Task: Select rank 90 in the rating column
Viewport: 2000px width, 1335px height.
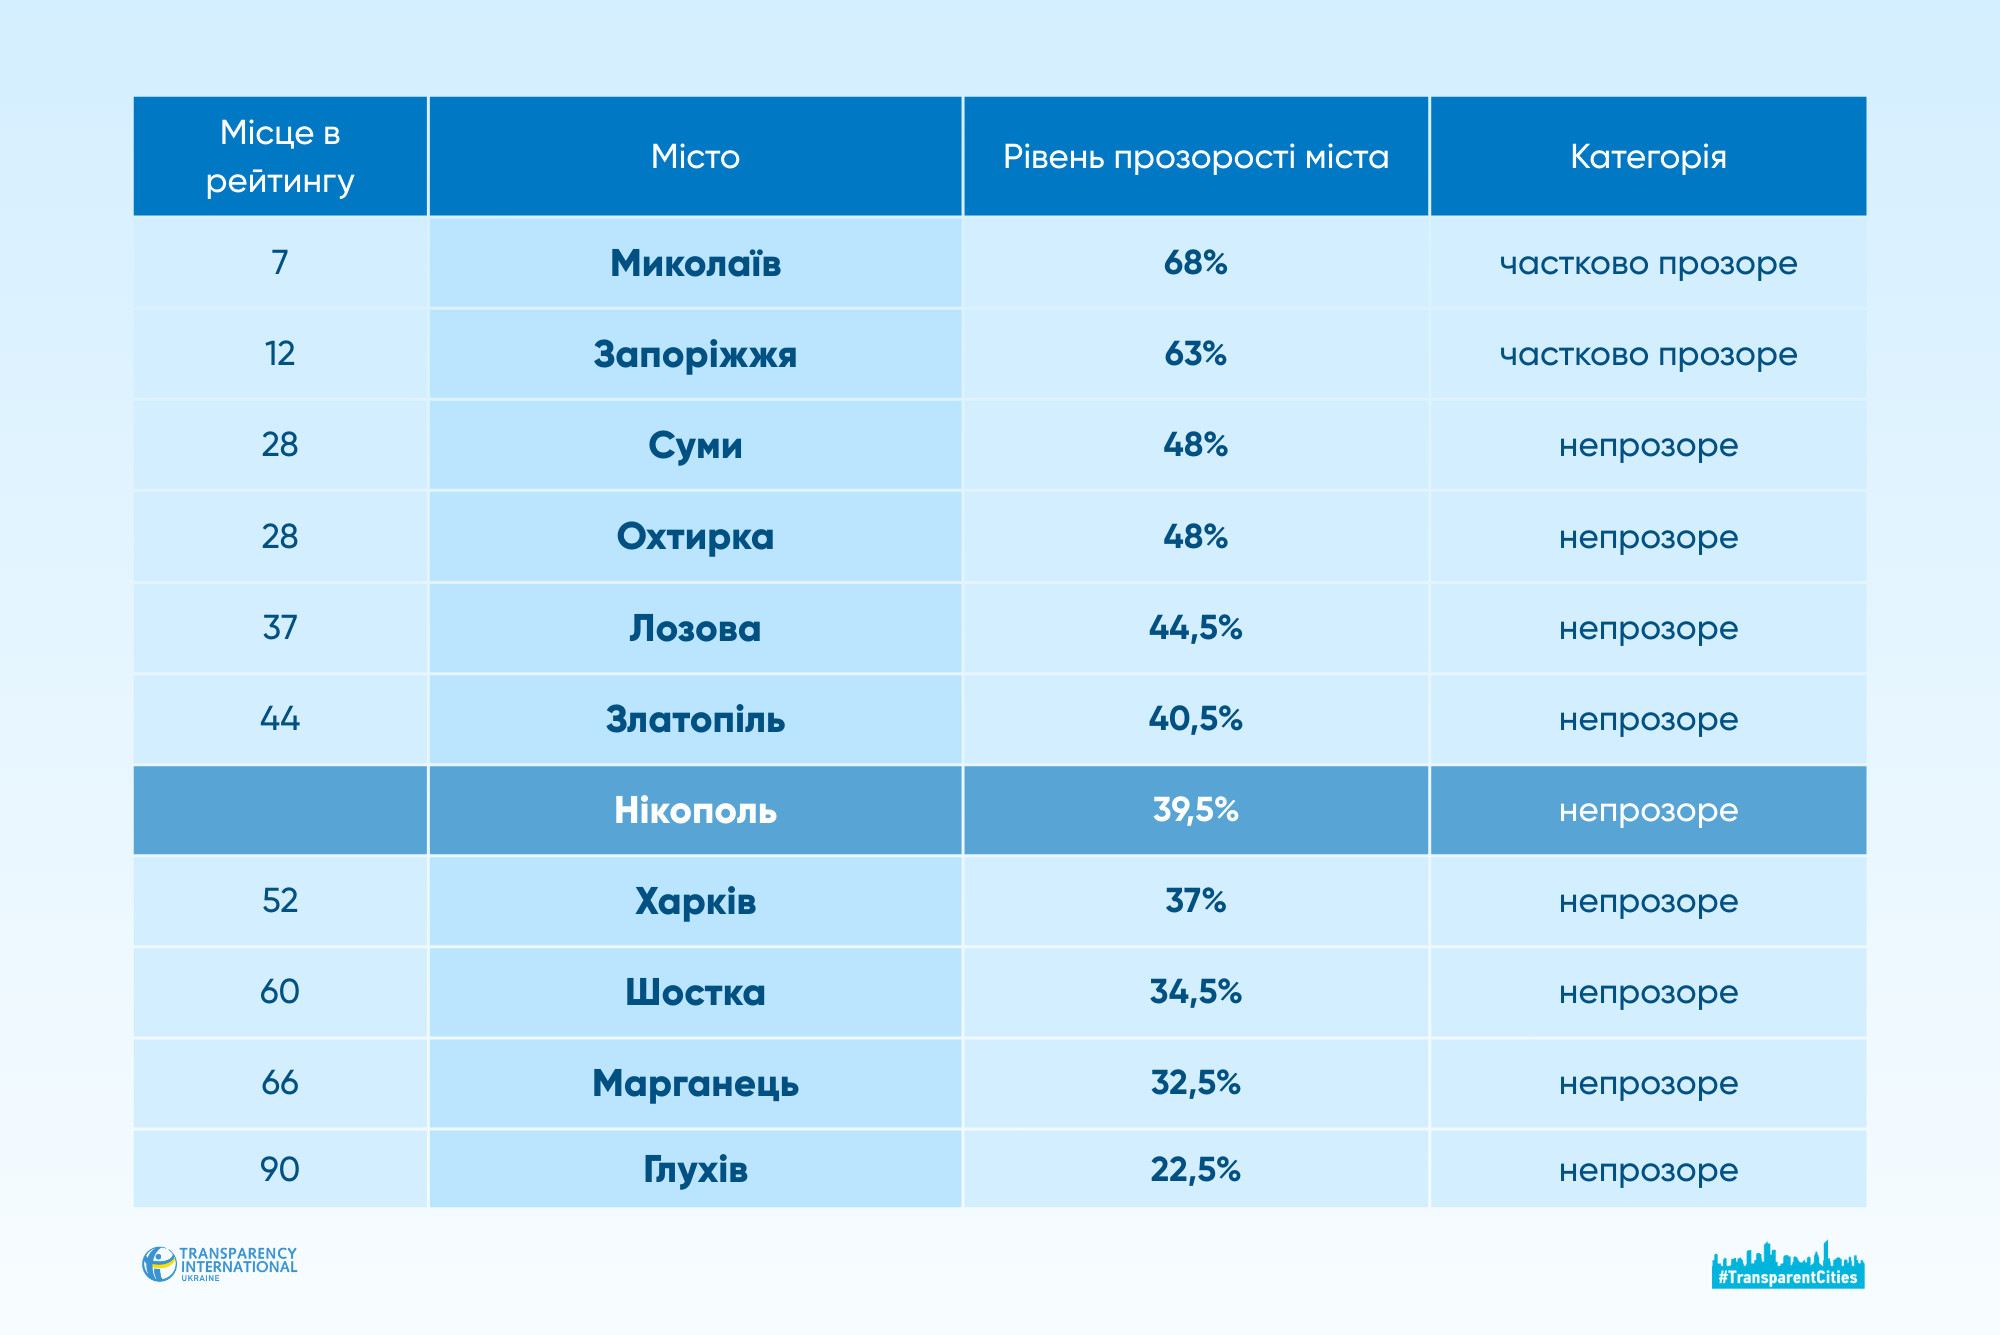Action: 280,1169
